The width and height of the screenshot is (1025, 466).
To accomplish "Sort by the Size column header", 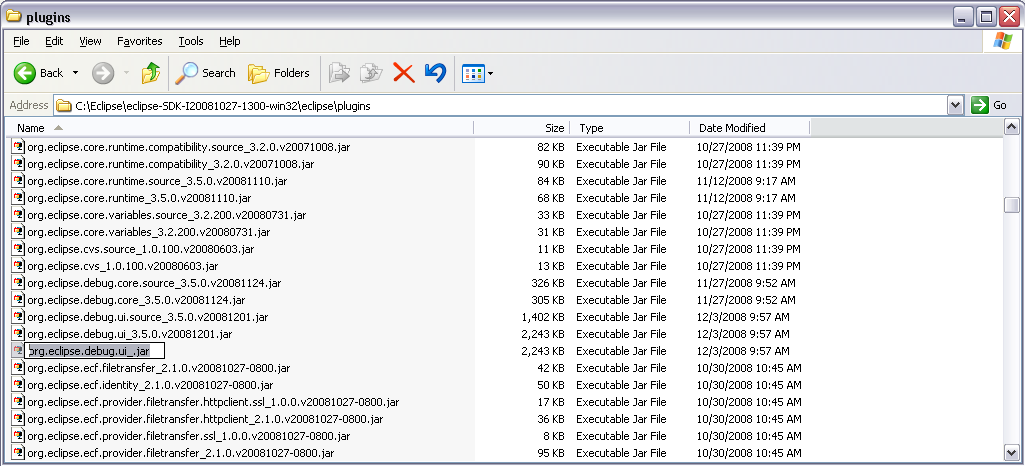I will pyautogui.click(x=522, y=128).
